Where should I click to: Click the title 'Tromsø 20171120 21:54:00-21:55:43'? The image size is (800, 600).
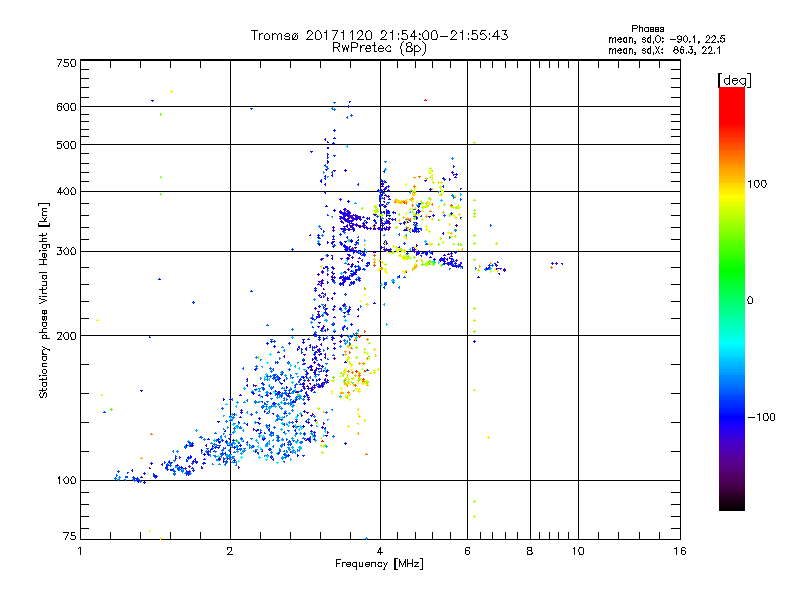click(379, 35)
